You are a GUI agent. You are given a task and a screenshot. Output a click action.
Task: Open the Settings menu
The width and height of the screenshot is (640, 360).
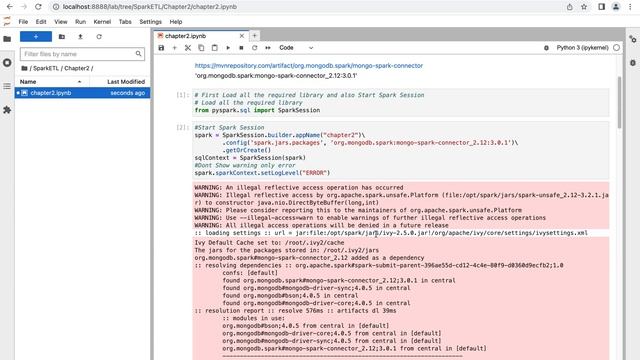pos(151,22)
